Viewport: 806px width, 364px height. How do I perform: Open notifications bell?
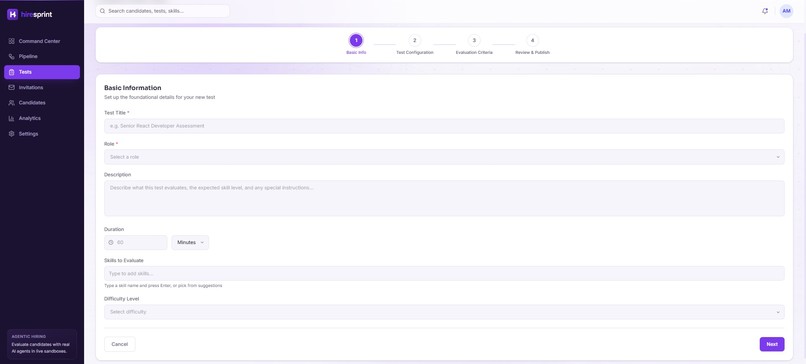point(765,11)
